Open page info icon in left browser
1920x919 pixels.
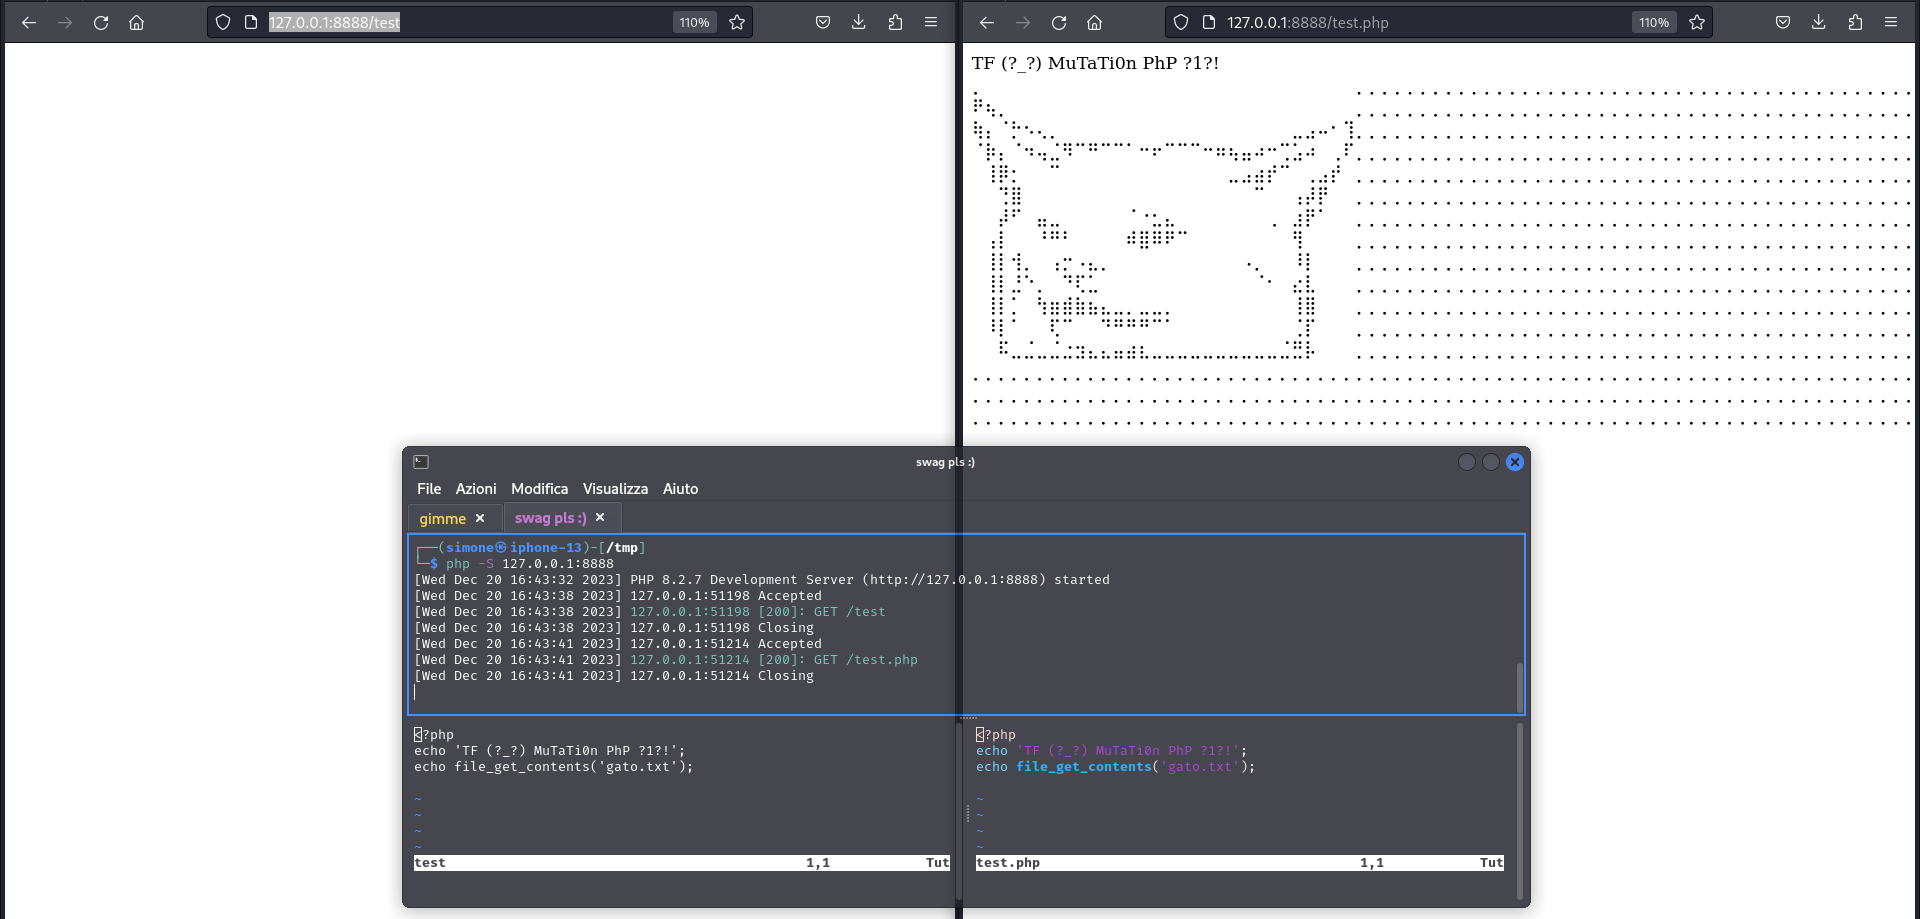pos(251,22)
